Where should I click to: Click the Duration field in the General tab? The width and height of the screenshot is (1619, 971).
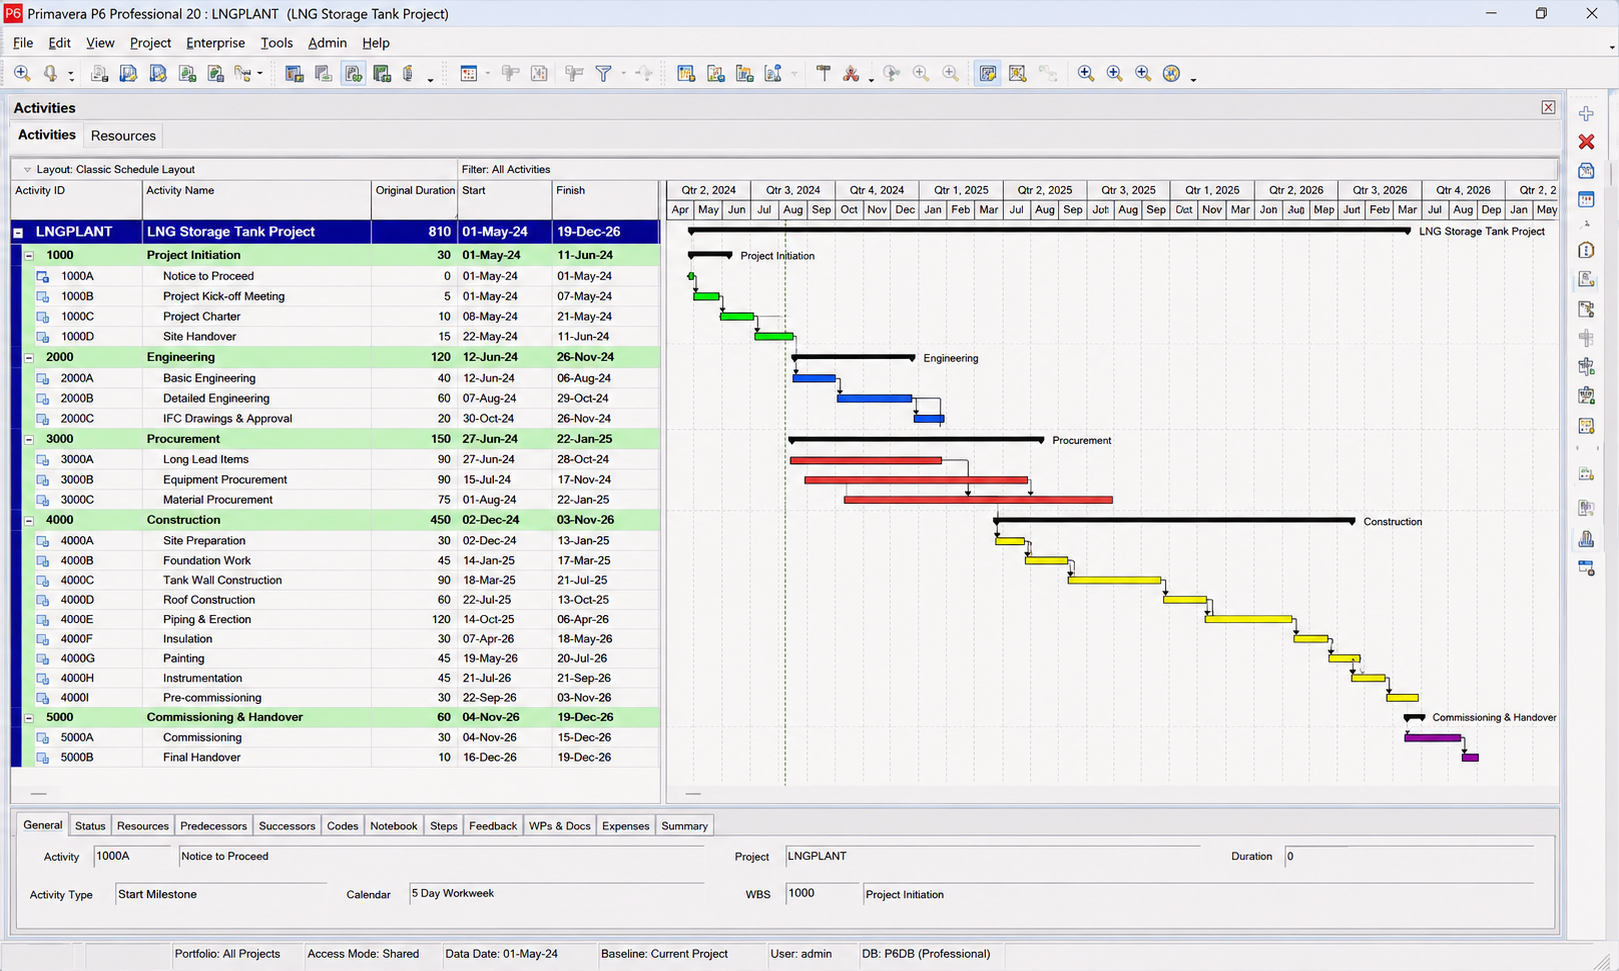(x=1409, y=856)
